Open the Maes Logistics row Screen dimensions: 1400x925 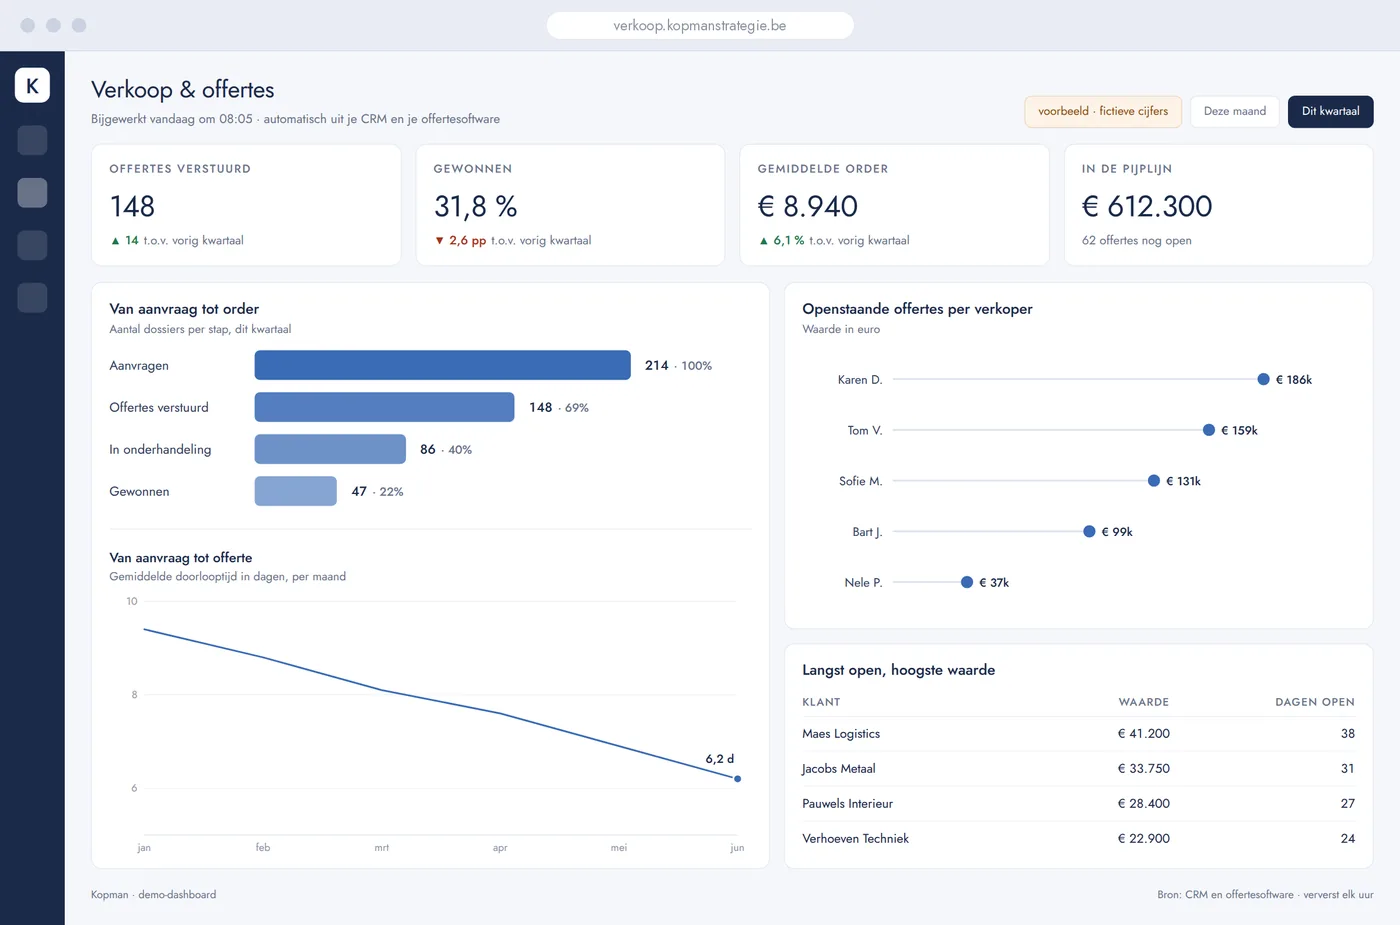tap(1078, 734)
